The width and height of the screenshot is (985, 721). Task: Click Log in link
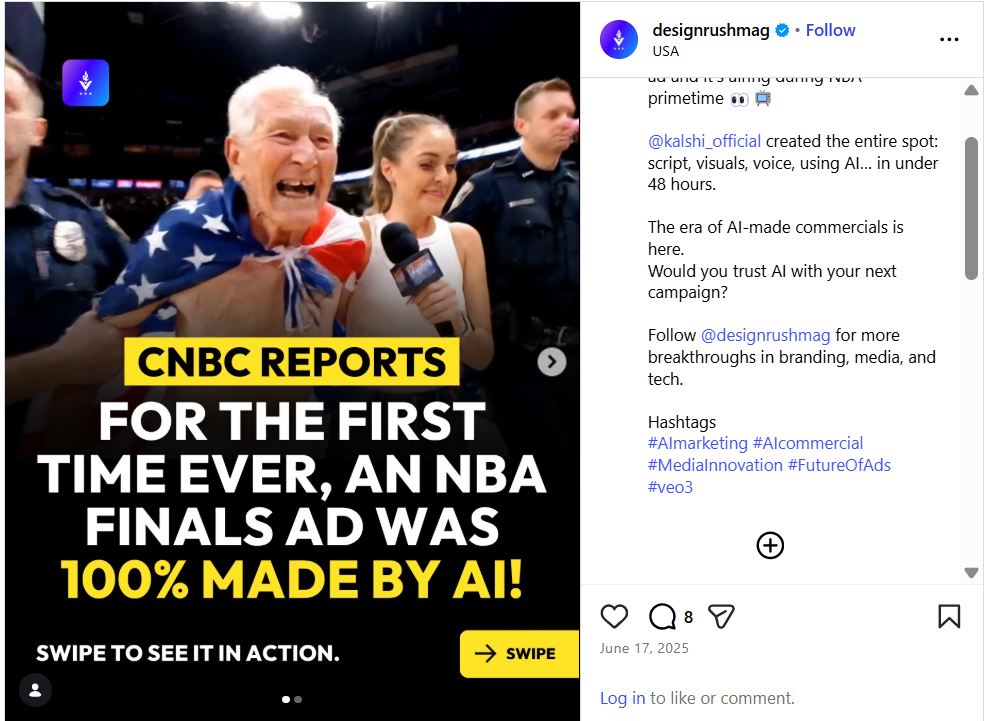click(x=622, y=698)
